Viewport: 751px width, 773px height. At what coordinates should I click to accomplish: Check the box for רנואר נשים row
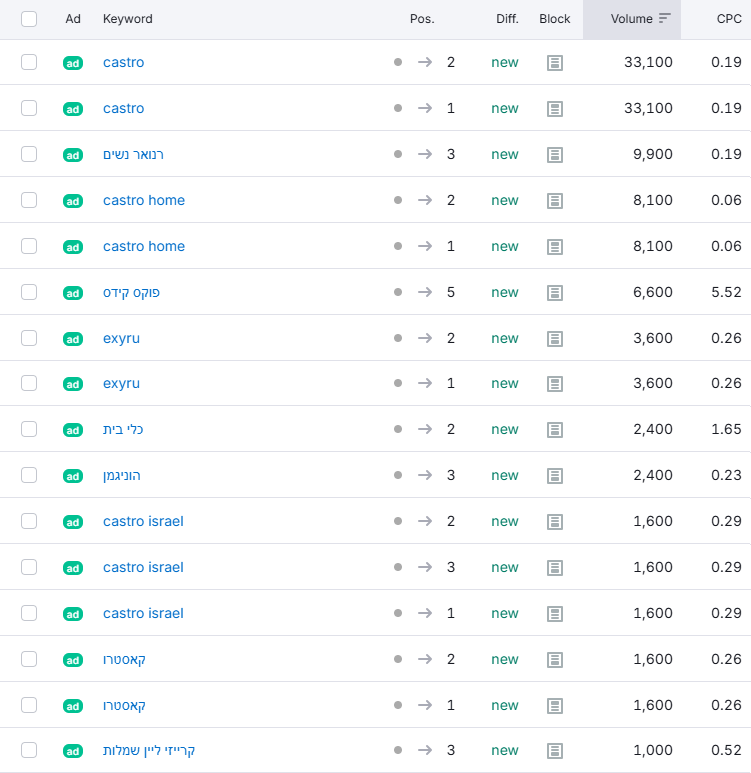(x=29, y=154)
